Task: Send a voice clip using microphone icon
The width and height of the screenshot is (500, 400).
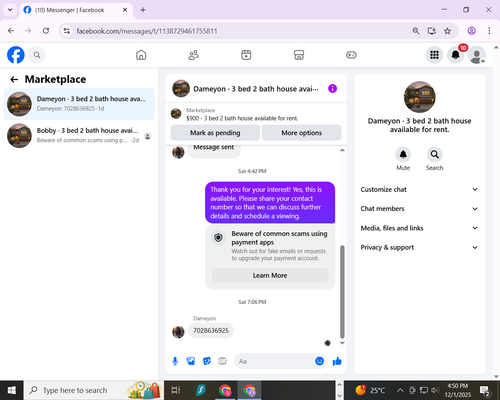Action: coord(175,361)
